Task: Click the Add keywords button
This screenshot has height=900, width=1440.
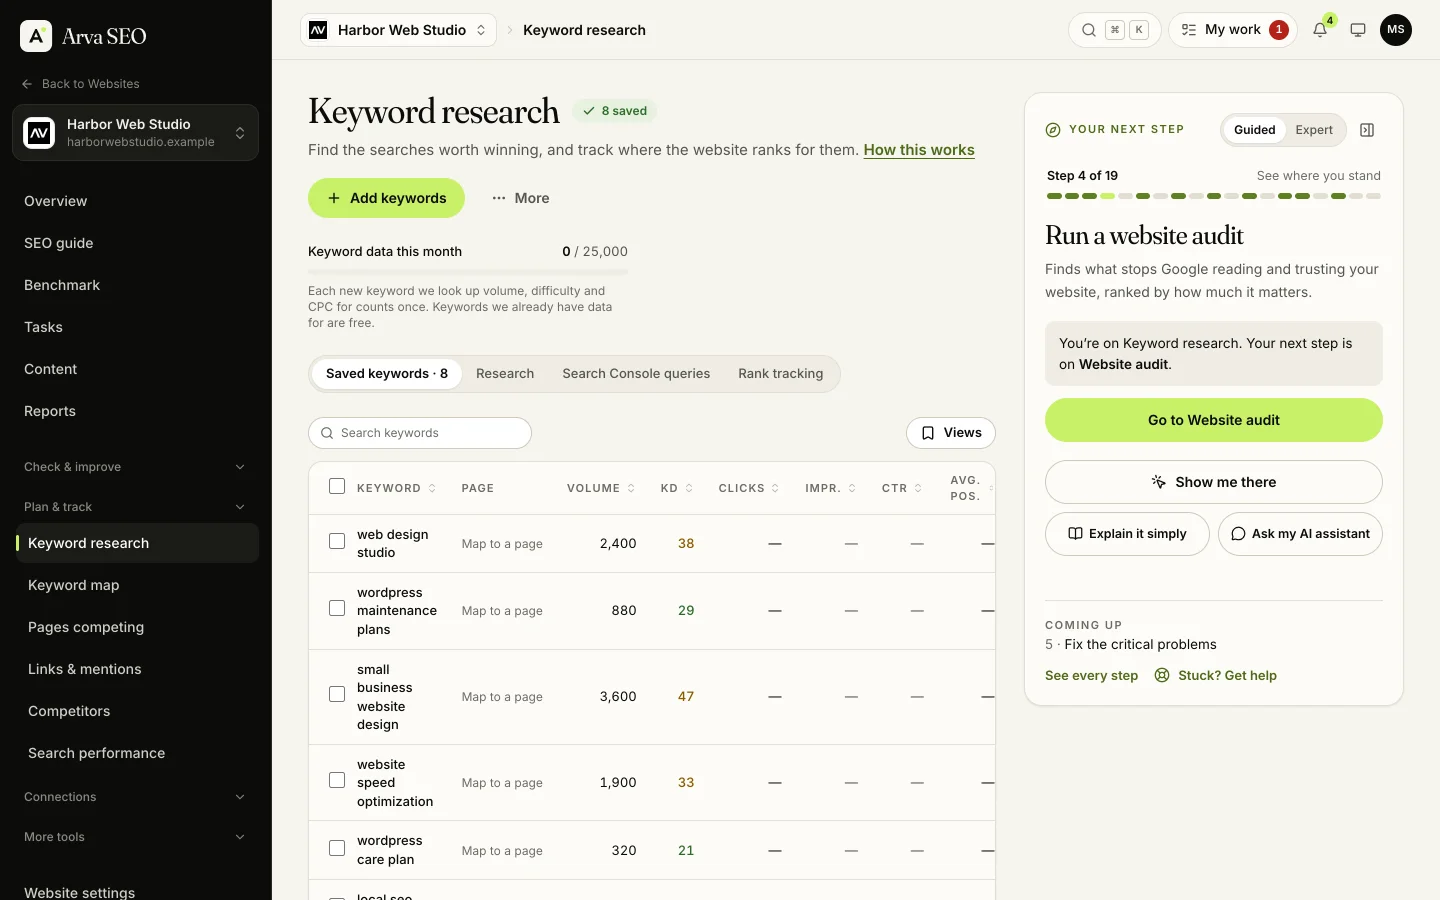Action: point(386,198)
